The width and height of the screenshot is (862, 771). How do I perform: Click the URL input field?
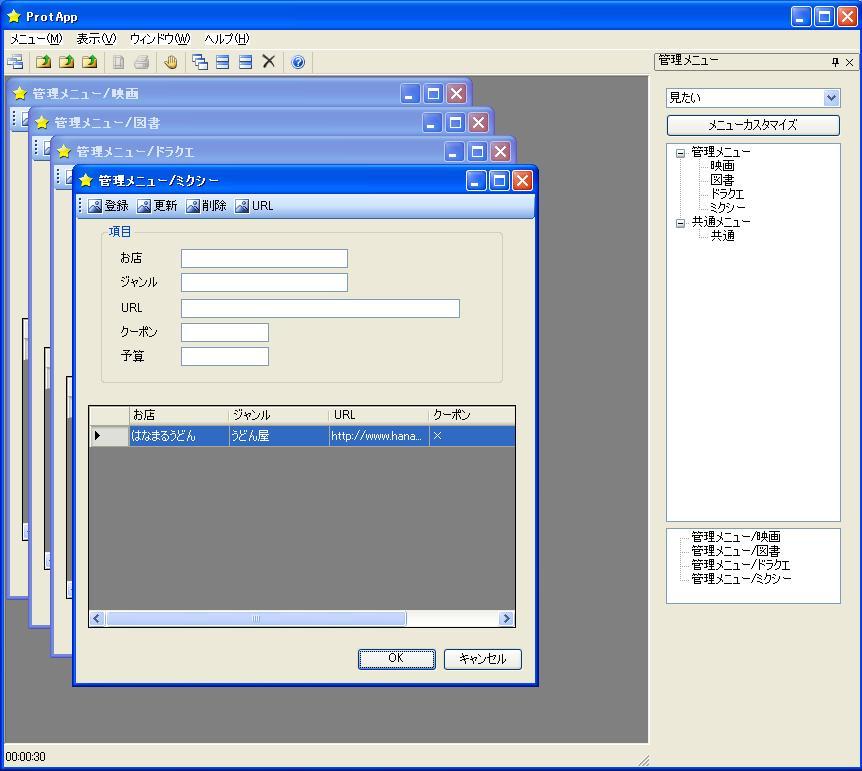point(321,309)
